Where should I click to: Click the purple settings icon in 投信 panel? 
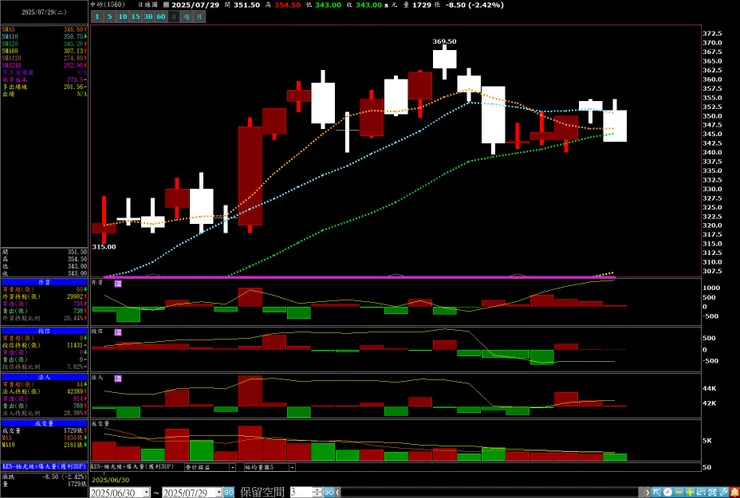[118, 332]
